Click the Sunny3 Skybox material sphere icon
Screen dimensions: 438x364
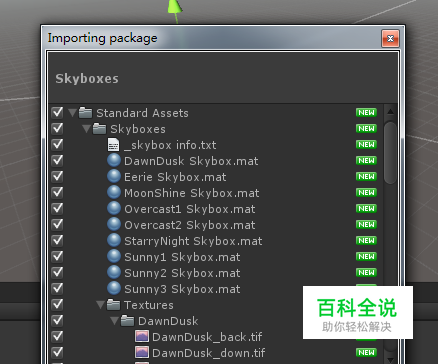click(114, 288)
